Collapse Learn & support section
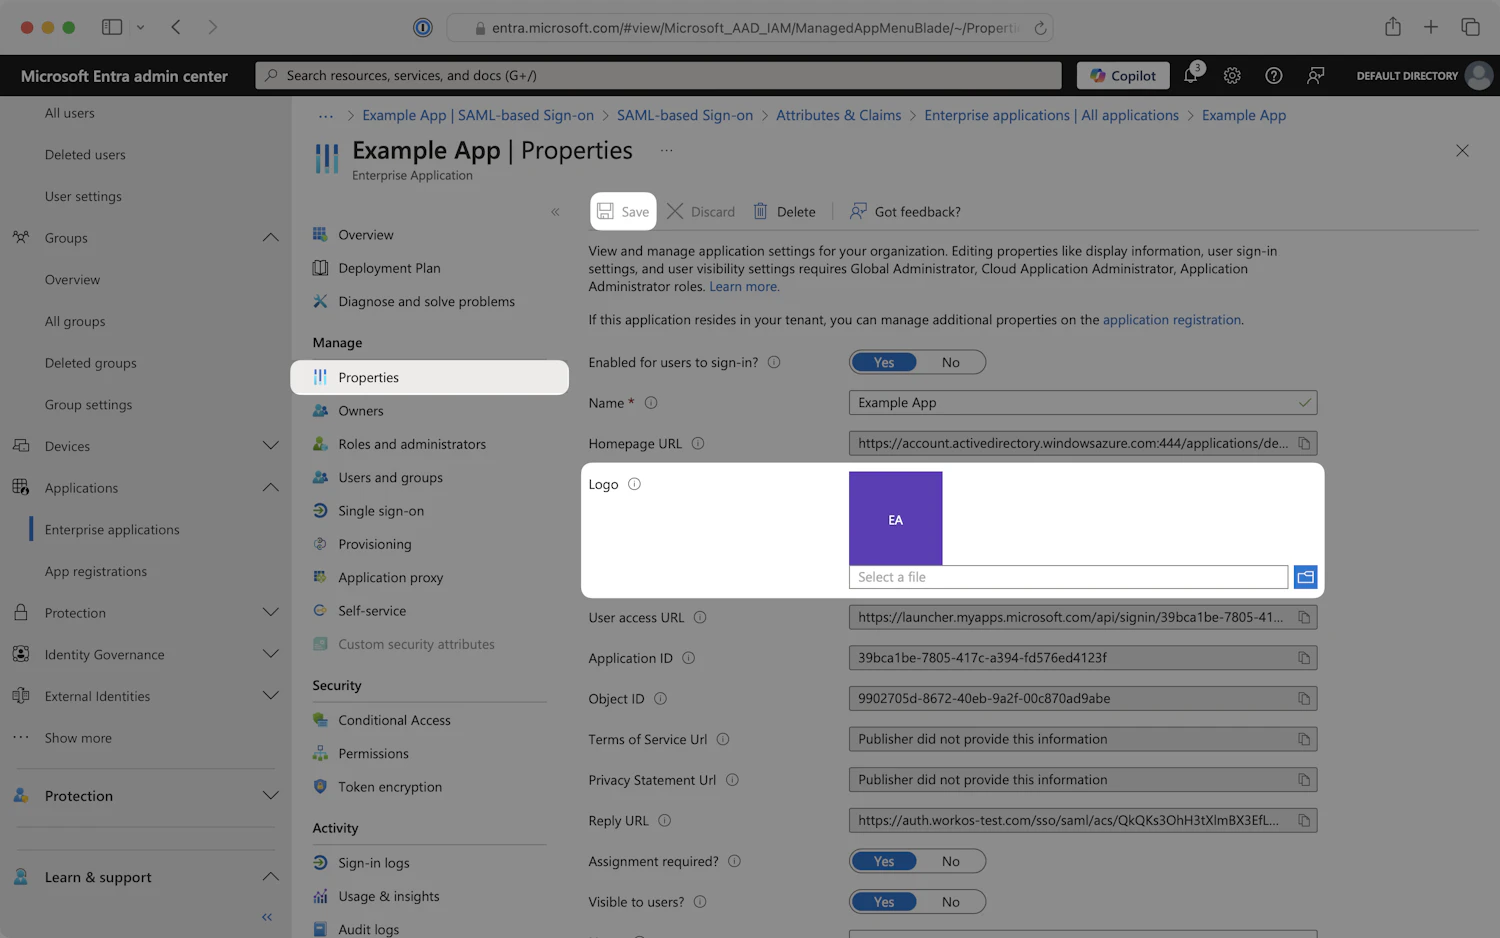 (x=270, y=877)
